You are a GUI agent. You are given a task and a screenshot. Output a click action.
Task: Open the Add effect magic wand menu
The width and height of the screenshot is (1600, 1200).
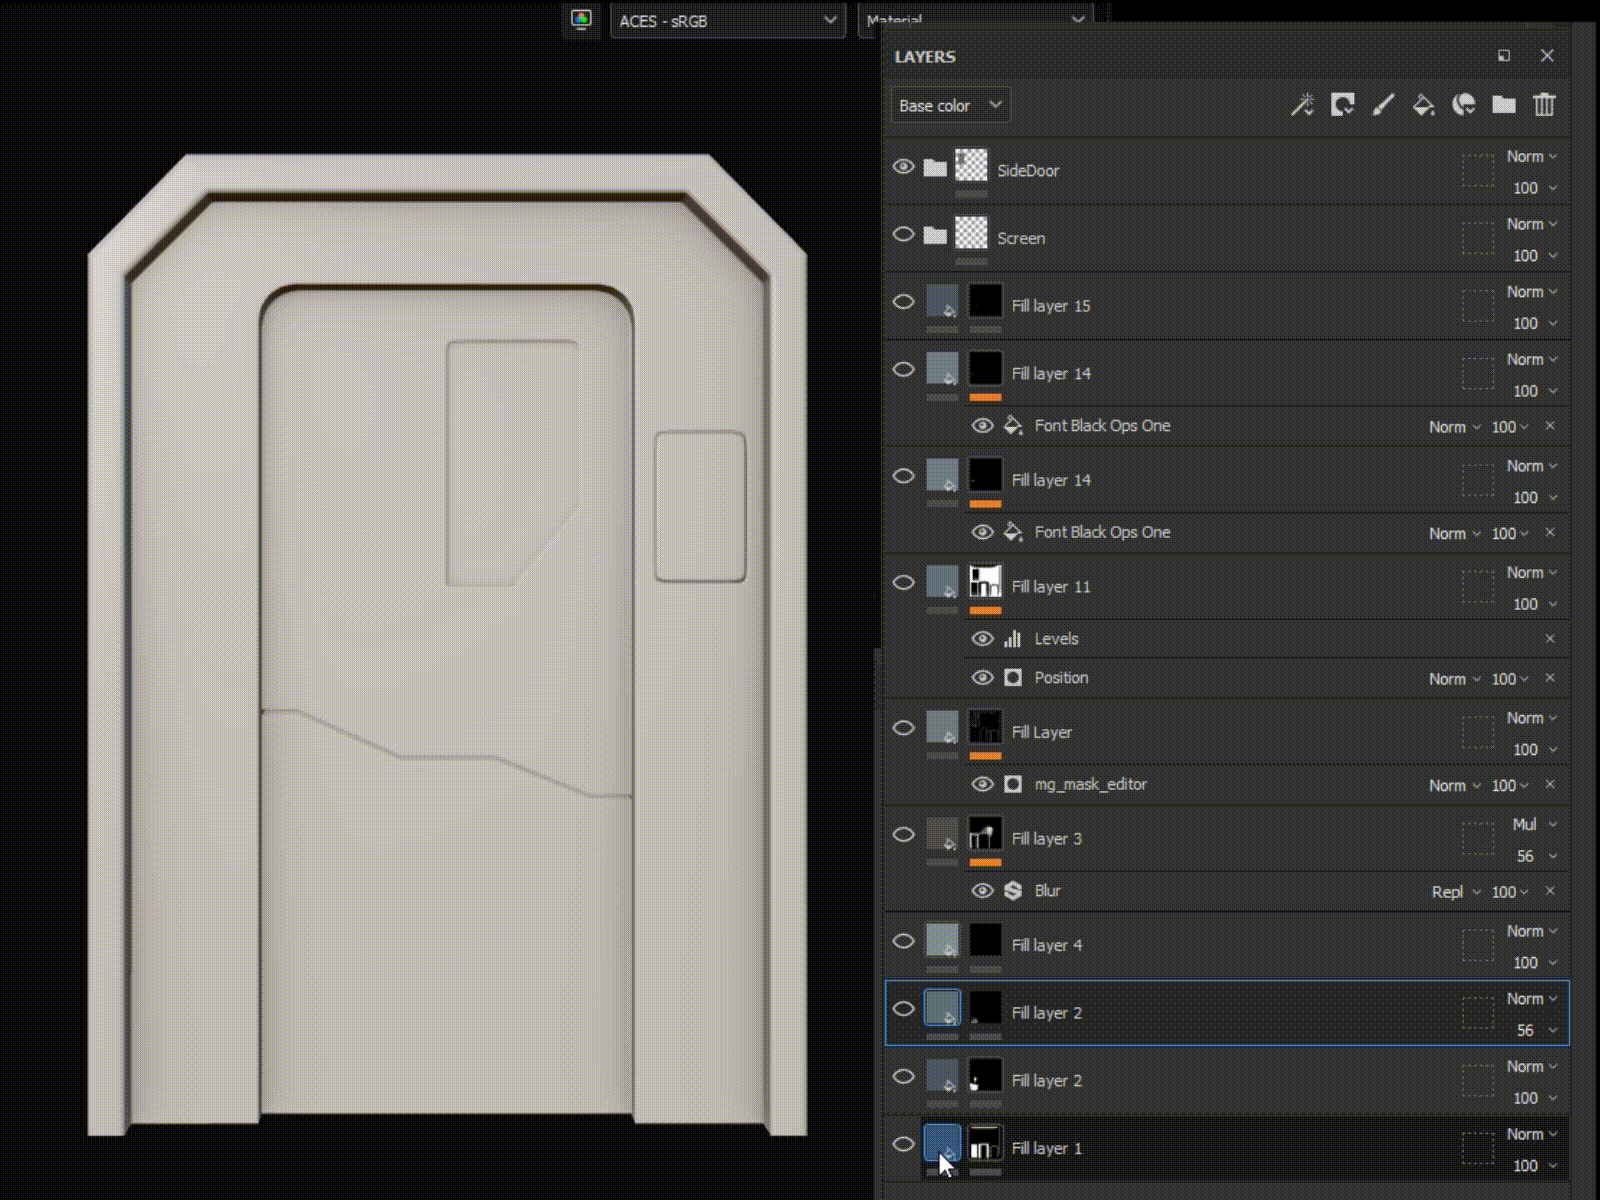click(x=1301, y=105)
